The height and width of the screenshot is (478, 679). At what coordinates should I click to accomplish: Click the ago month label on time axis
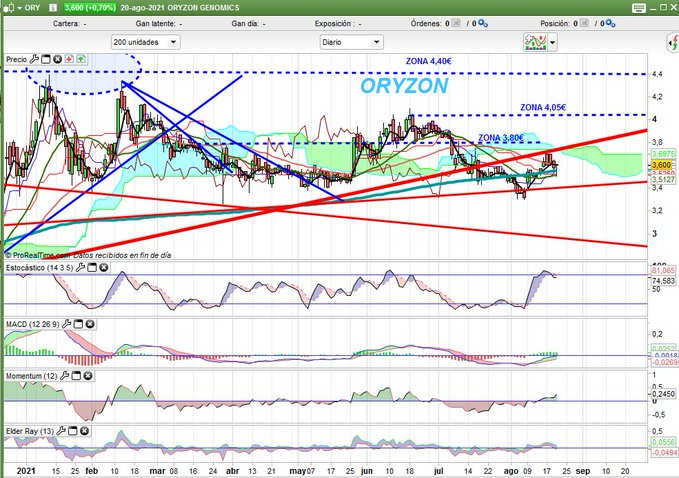(x=511, y=471)
